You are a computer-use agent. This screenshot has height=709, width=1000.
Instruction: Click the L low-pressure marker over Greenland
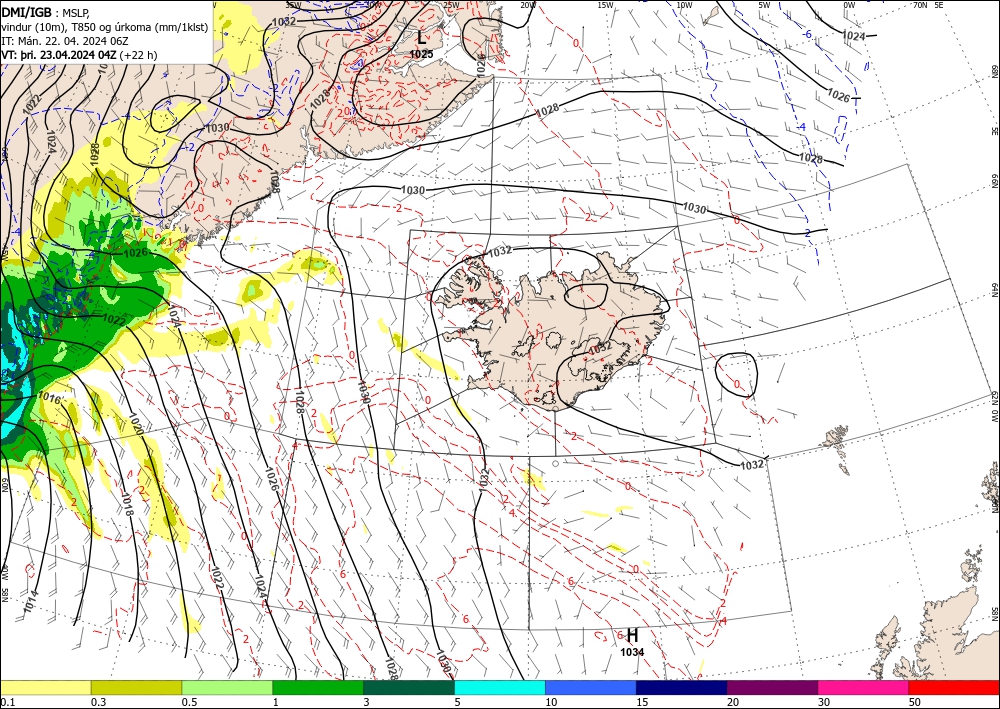click(422, 38)
